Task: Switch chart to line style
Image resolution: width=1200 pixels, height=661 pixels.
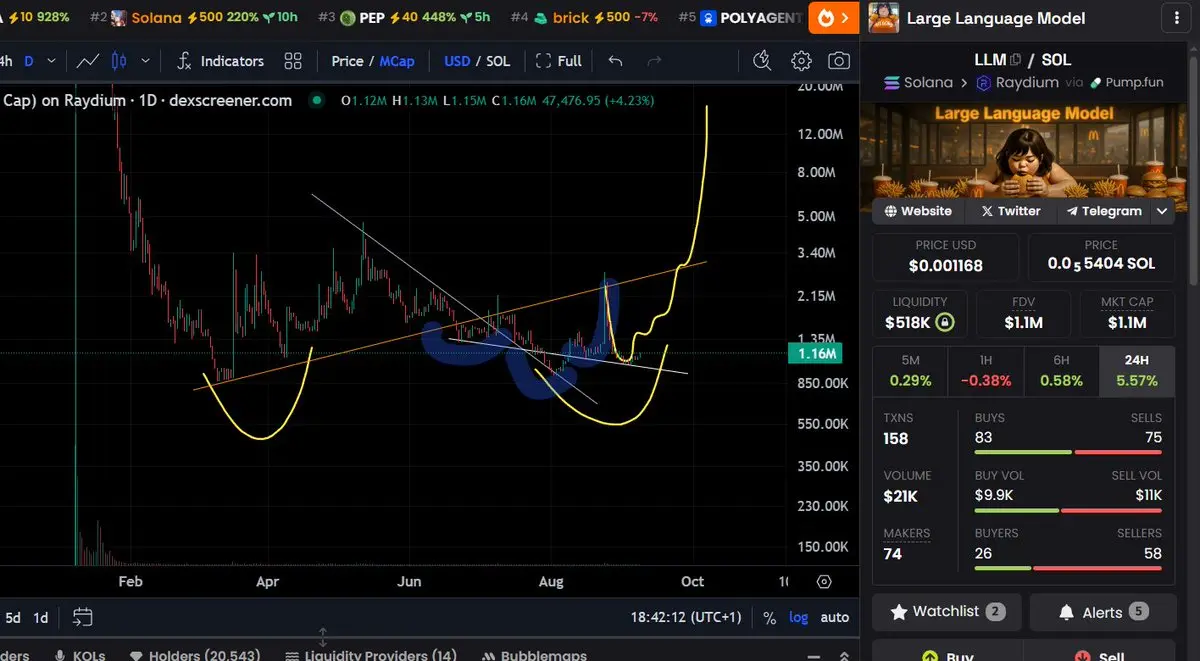Action: pos(88,61)
